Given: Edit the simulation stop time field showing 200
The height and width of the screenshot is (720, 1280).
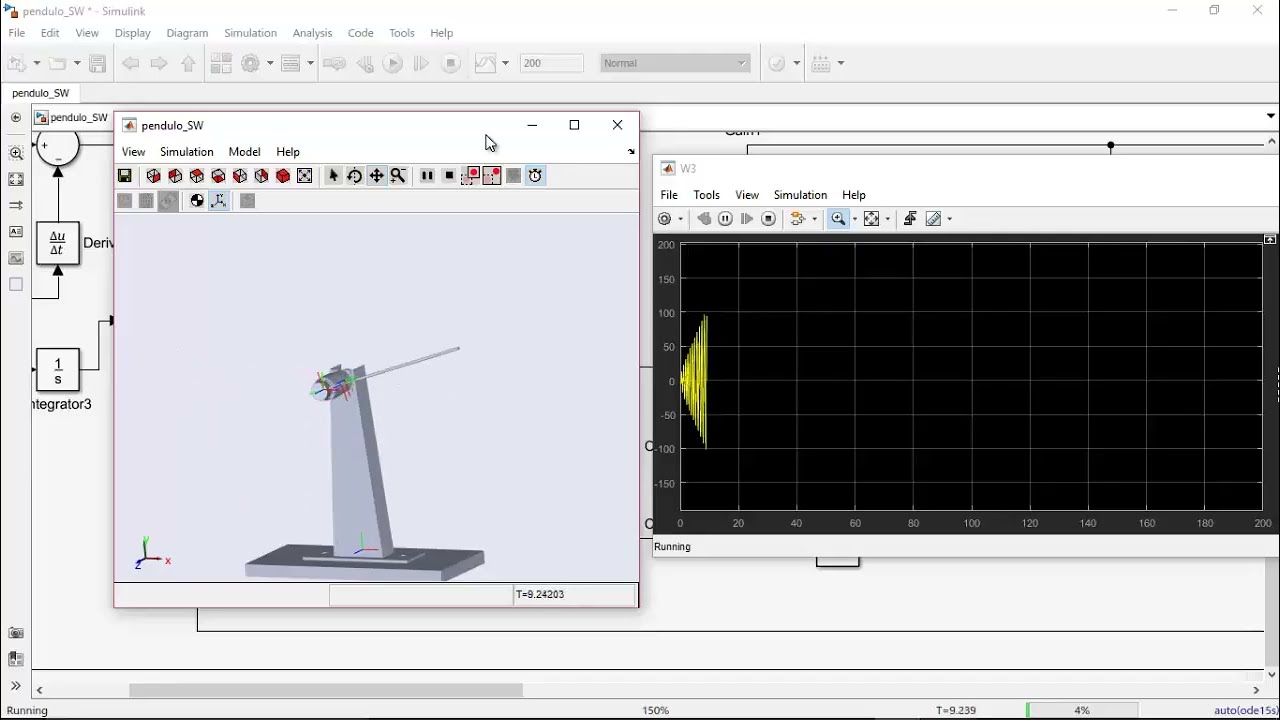Looking at the screenshot, I should point(551,63).
